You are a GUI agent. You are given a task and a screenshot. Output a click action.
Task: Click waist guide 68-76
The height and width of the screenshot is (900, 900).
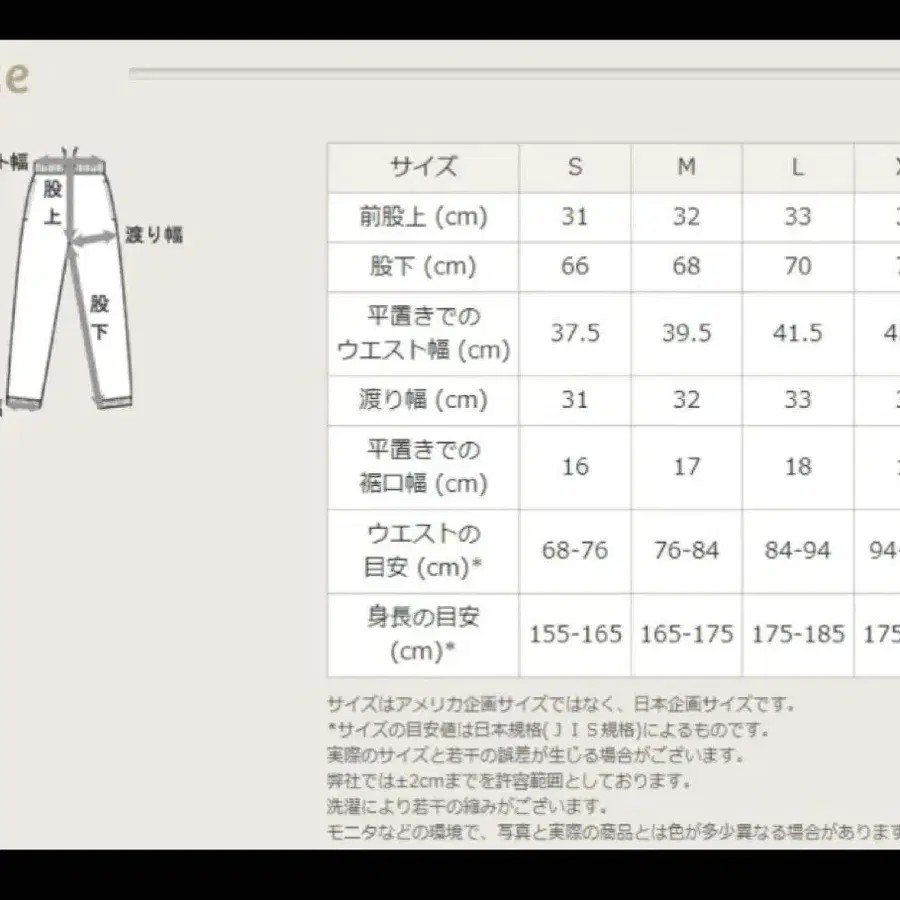[x=575, y=551]
